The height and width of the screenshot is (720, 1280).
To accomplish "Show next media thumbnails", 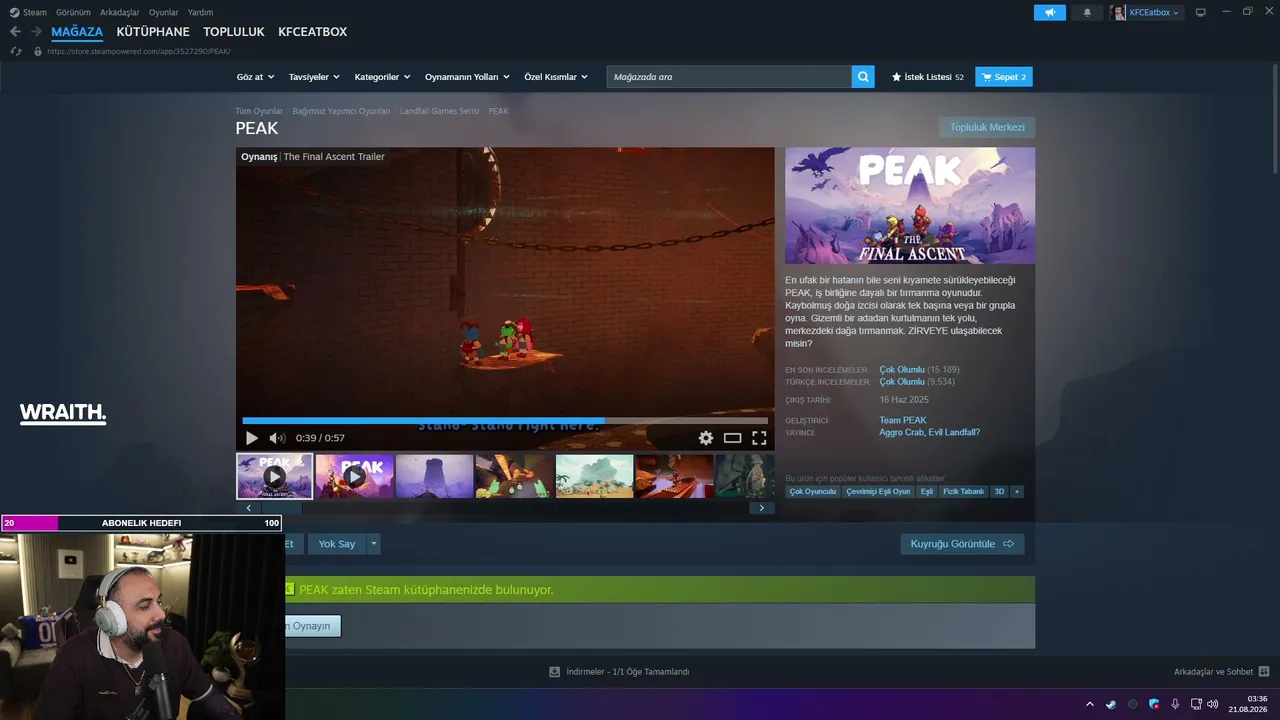I will click(762, 508).
